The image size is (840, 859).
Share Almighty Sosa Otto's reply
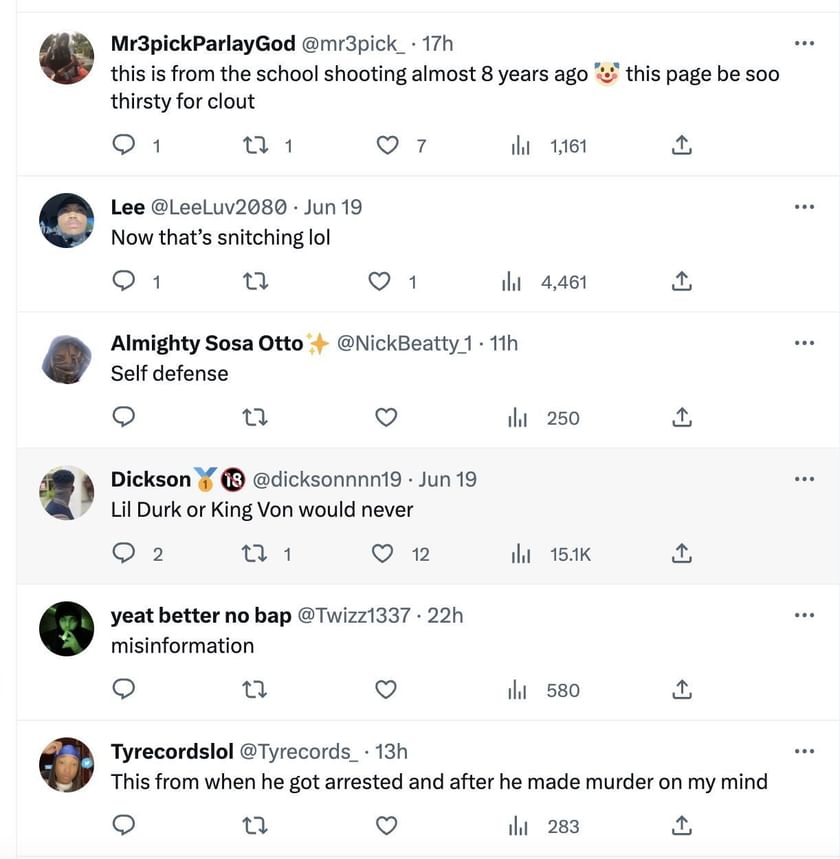681,418
